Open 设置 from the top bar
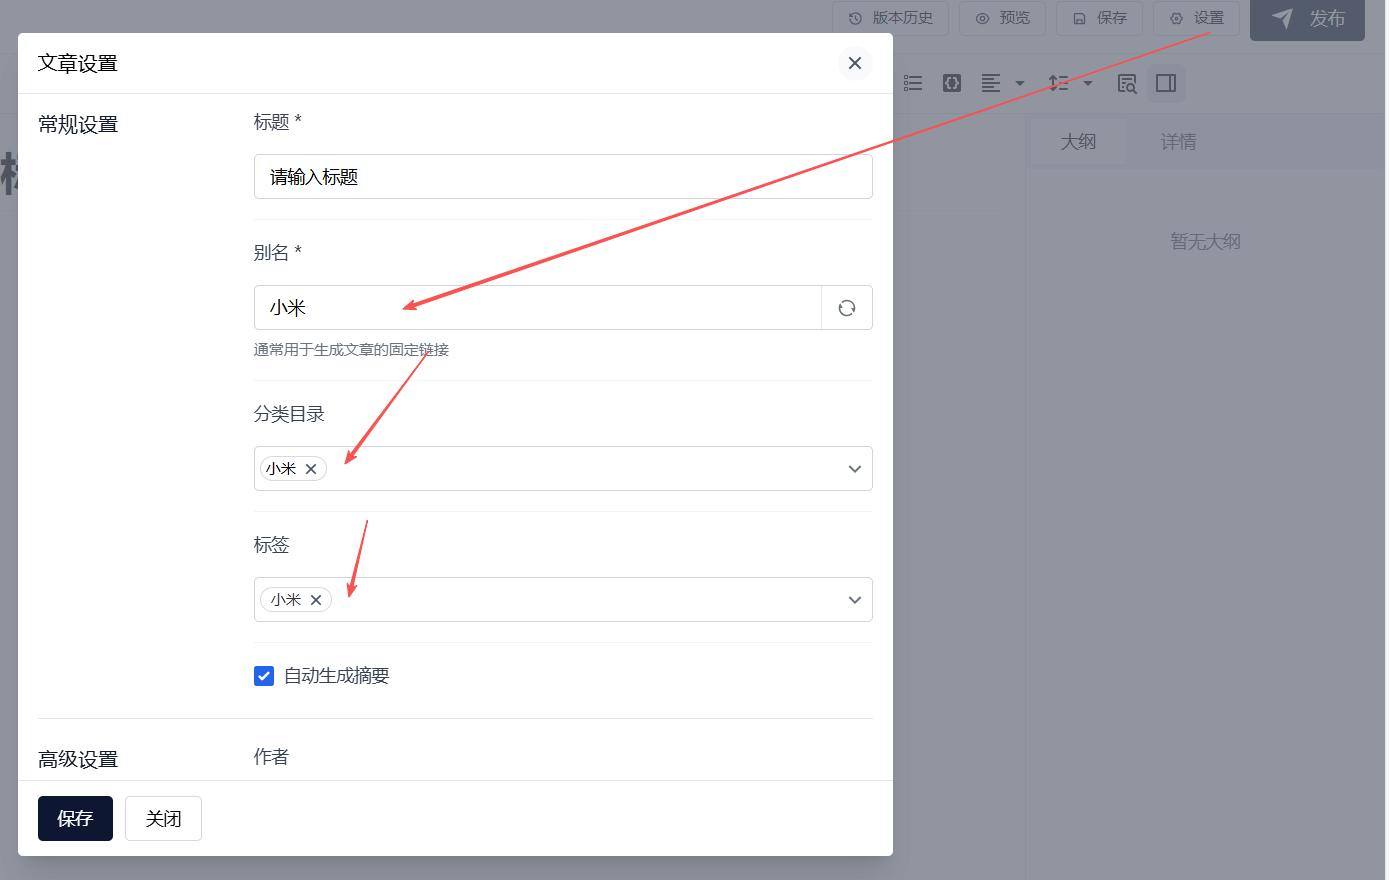1390x880 pixels. [1196, 18]
